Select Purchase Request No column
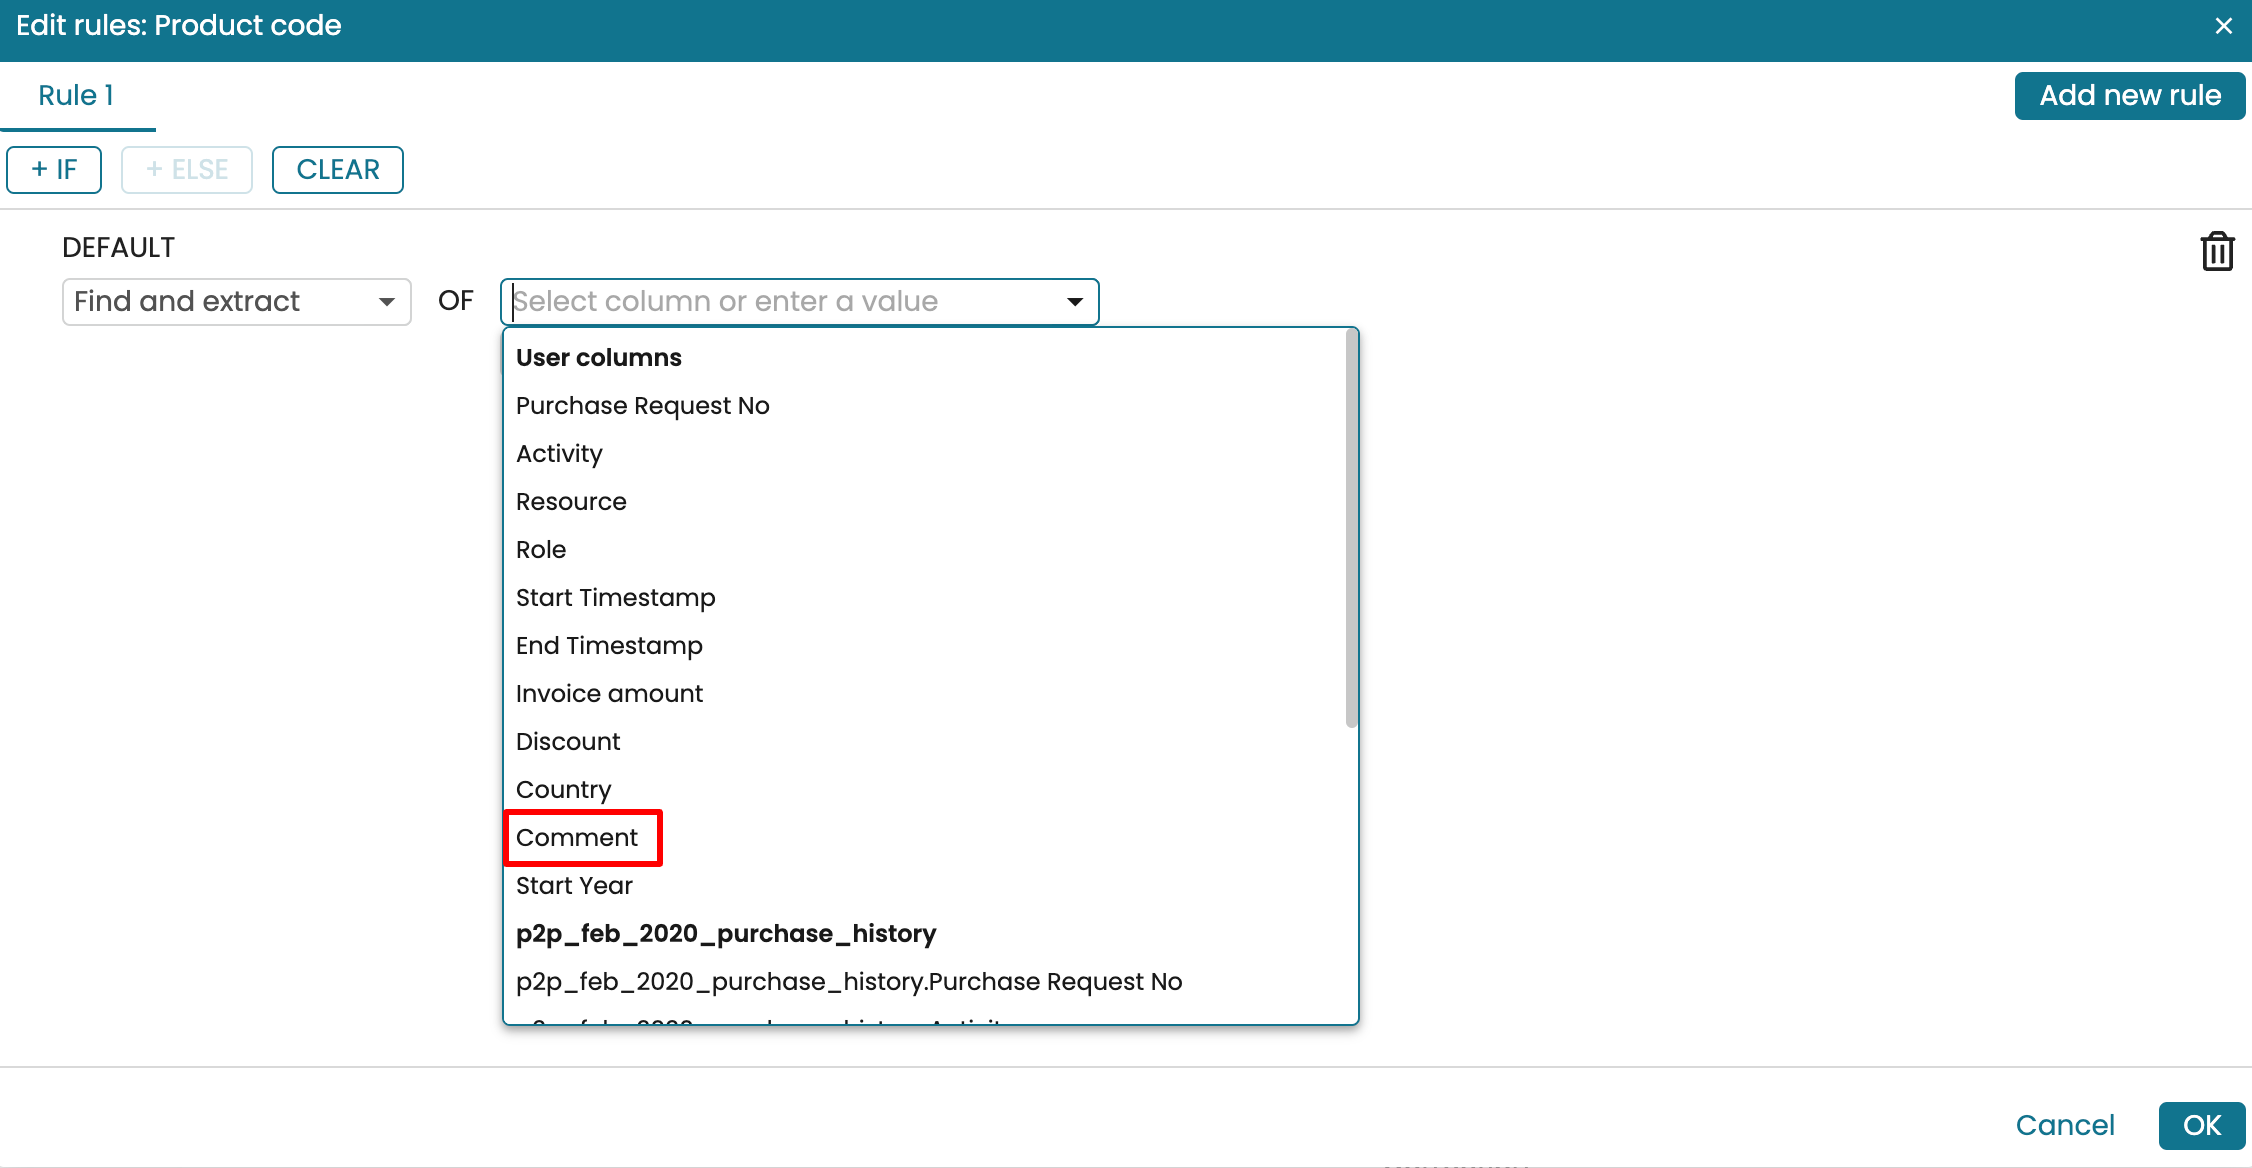The width and height of the screenshot is (2252, 1168). 642,406
